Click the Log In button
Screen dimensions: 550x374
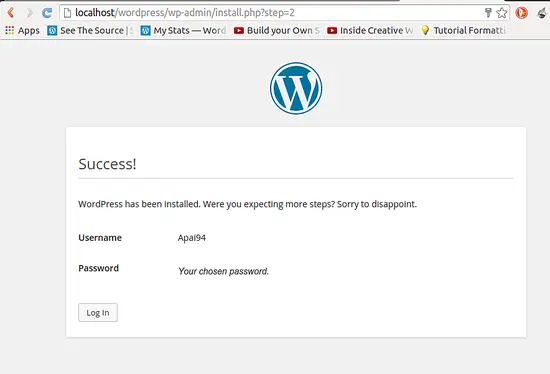click(x=98, y=312)
